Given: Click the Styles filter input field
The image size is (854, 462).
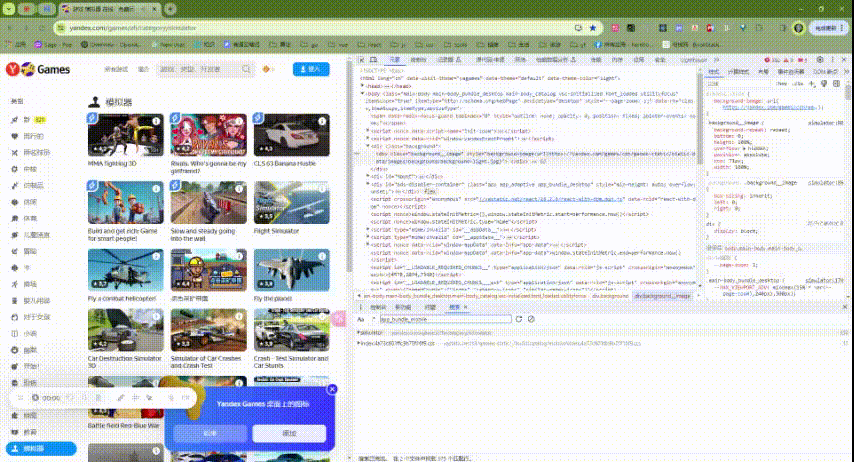Looking at the screenshot, I should 739,84.
